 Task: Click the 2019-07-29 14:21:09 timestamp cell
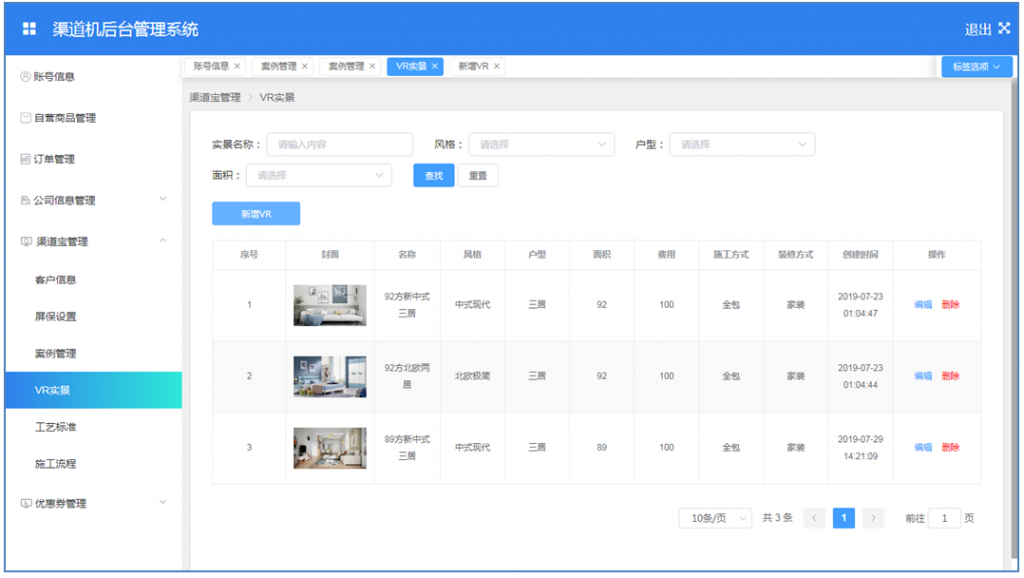coord(860,447)
